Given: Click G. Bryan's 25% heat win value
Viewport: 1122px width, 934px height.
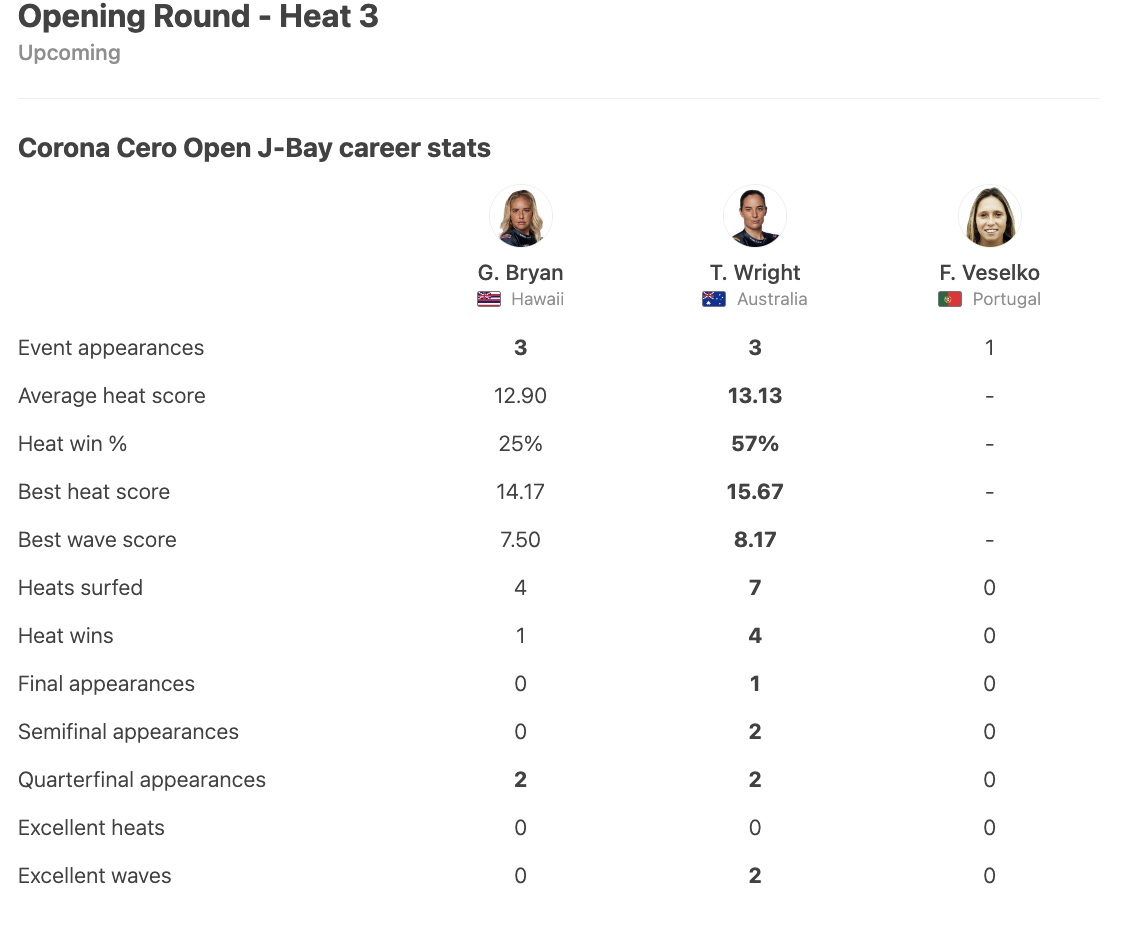Looking at the screenshot, I should point(520,444).
